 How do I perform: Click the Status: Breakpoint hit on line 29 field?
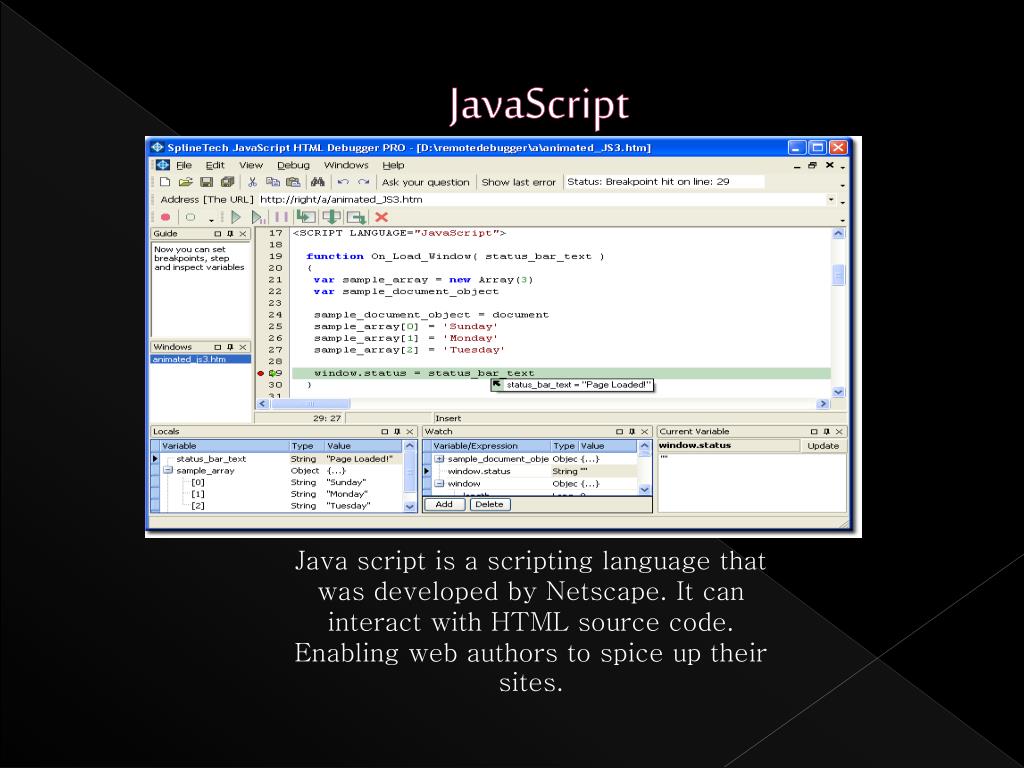click(x=664, y=182)
